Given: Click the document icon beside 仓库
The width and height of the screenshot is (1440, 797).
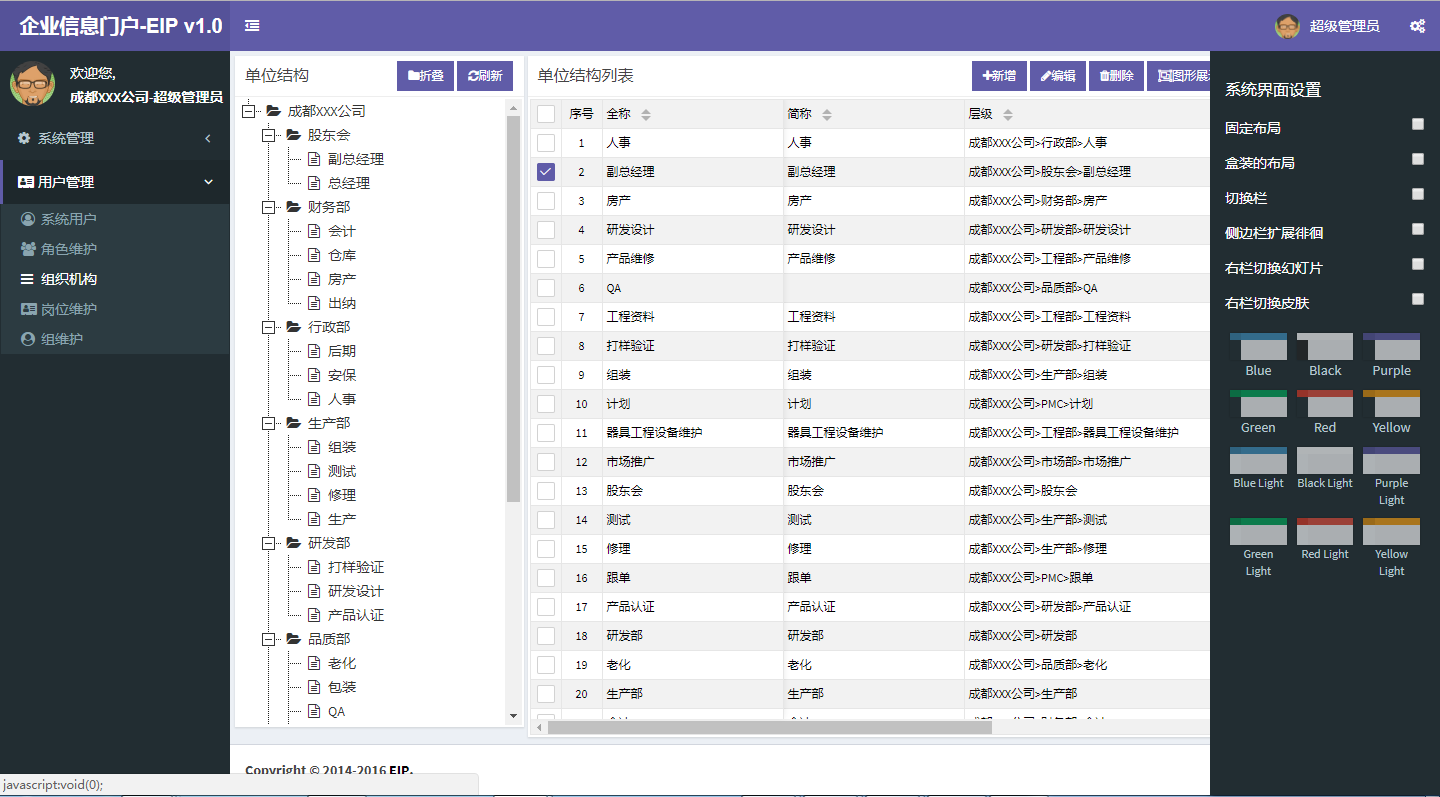Looking at the screenshot, I should (314, 255).
